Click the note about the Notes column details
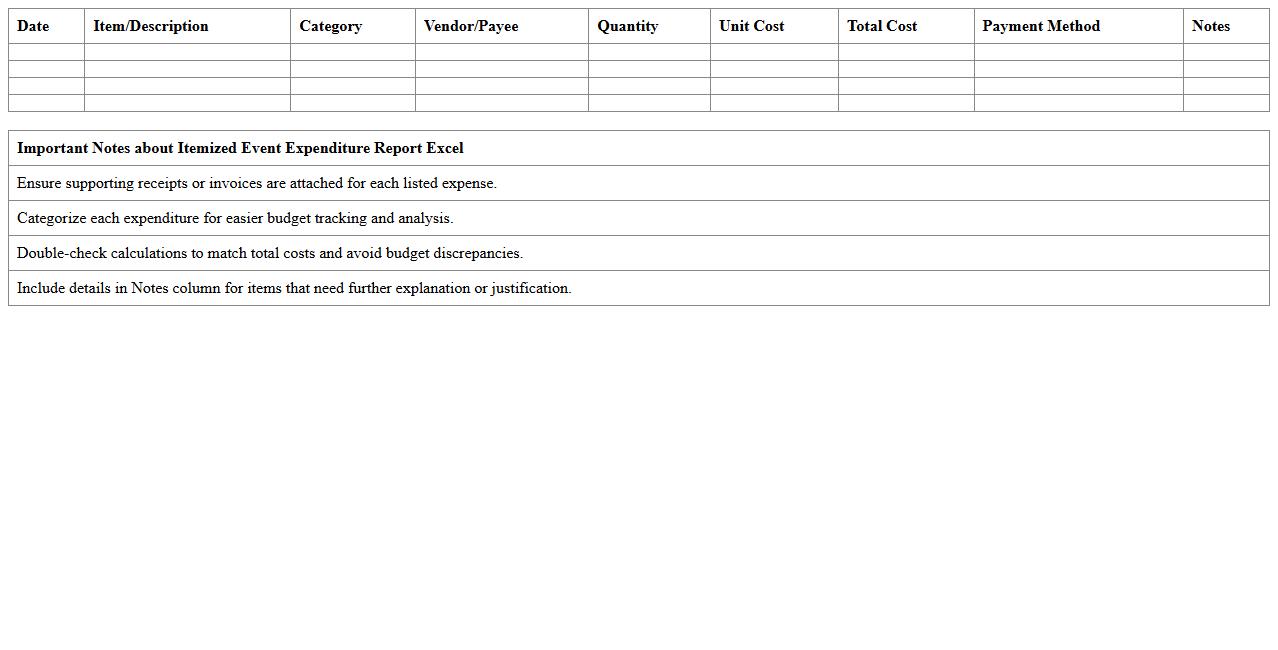Screen dimensions: 1278x650 click(294, 288)
